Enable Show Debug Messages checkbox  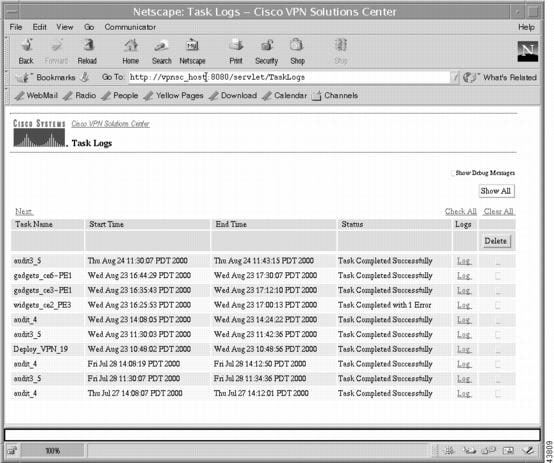click(x=453, y=173)
